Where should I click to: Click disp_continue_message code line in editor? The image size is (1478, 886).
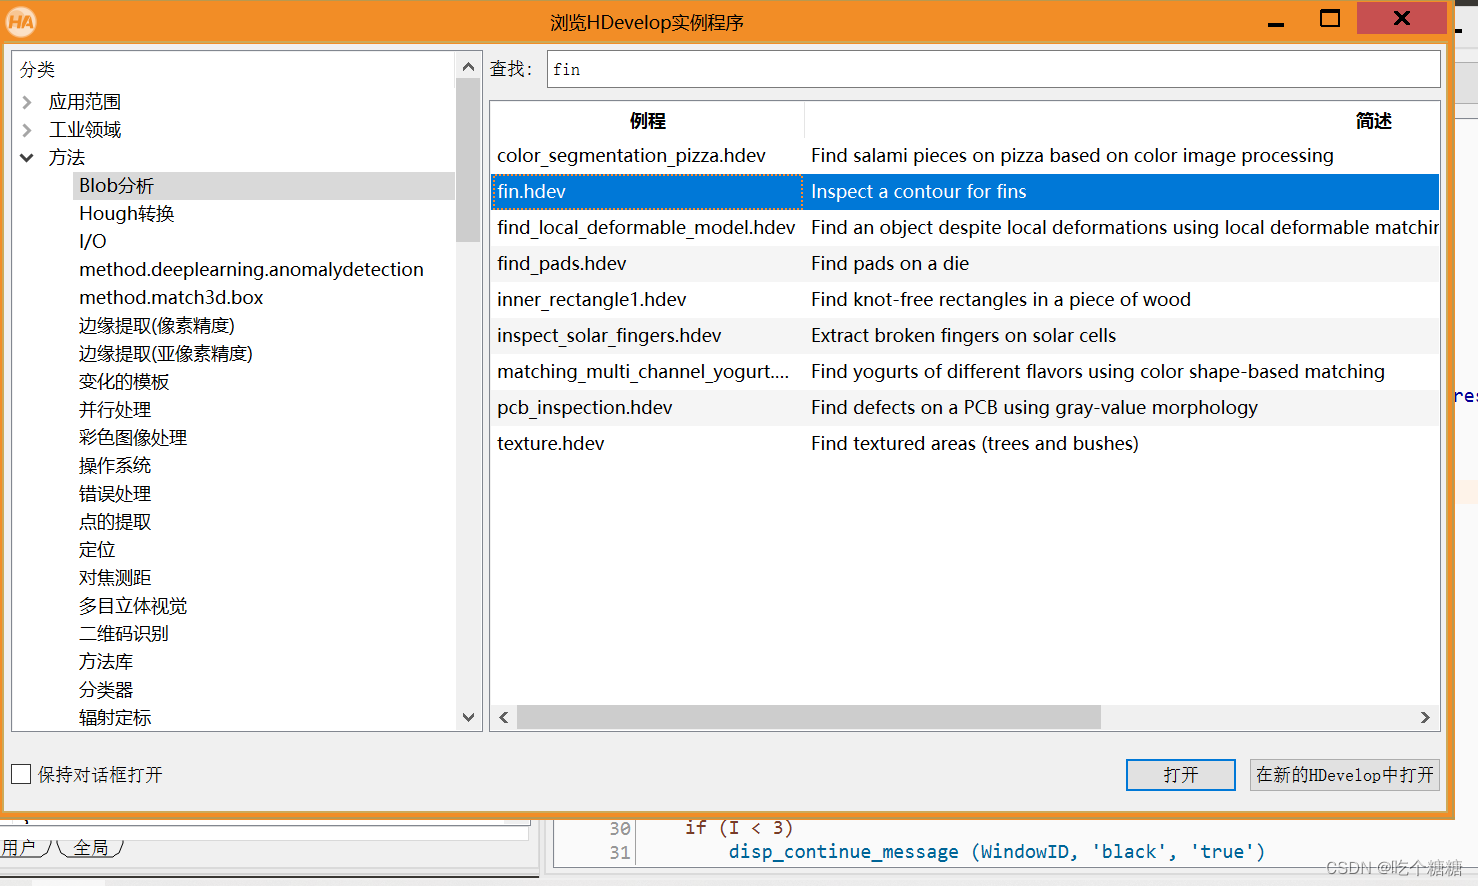pyautogui.click(x=997, y=852)
